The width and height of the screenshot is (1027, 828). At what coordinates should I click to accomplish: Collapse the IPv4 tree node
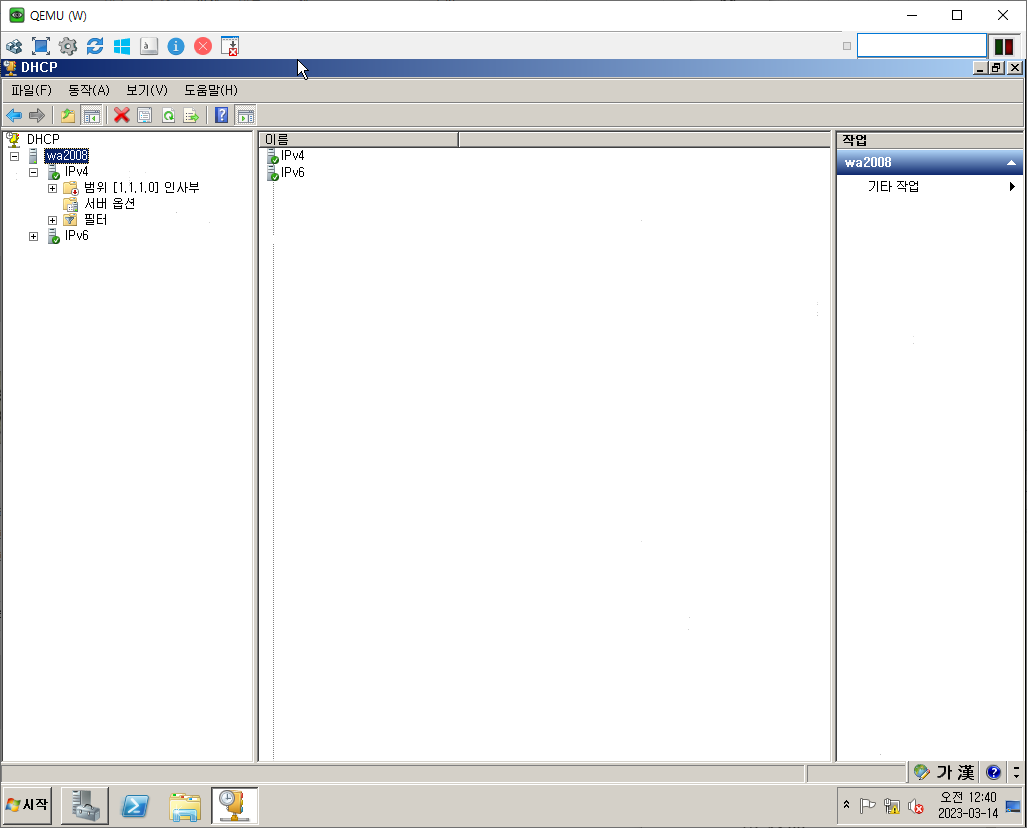point(33,172)
